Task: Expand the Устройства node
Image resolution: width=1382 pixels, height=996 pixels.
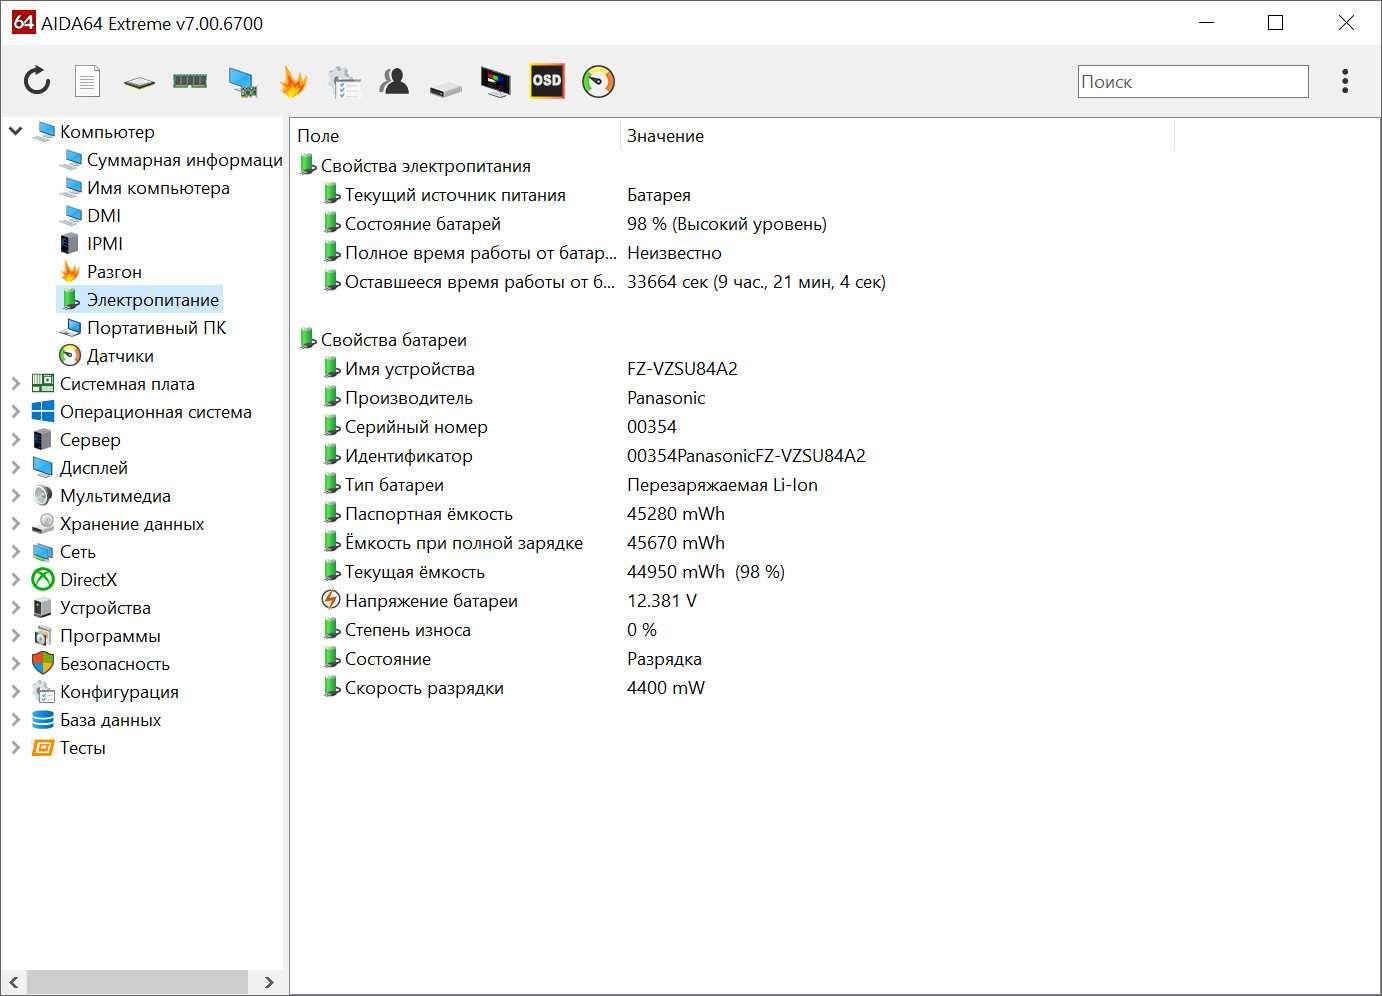Action: point(15,608)
